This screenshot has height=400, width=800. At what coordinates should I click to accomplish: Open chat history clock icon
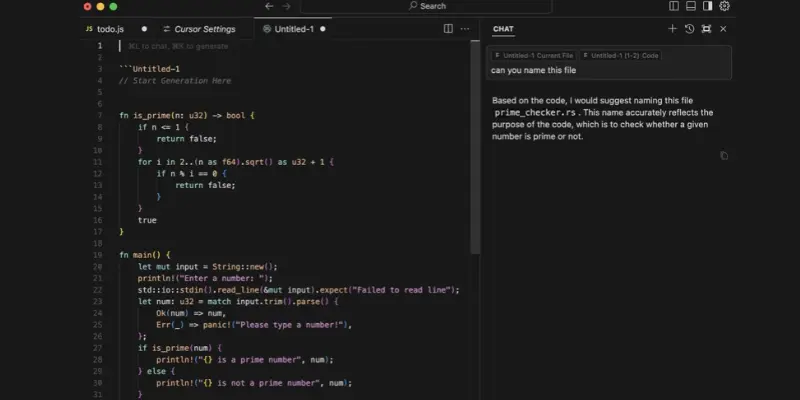[x=689, y=29]
